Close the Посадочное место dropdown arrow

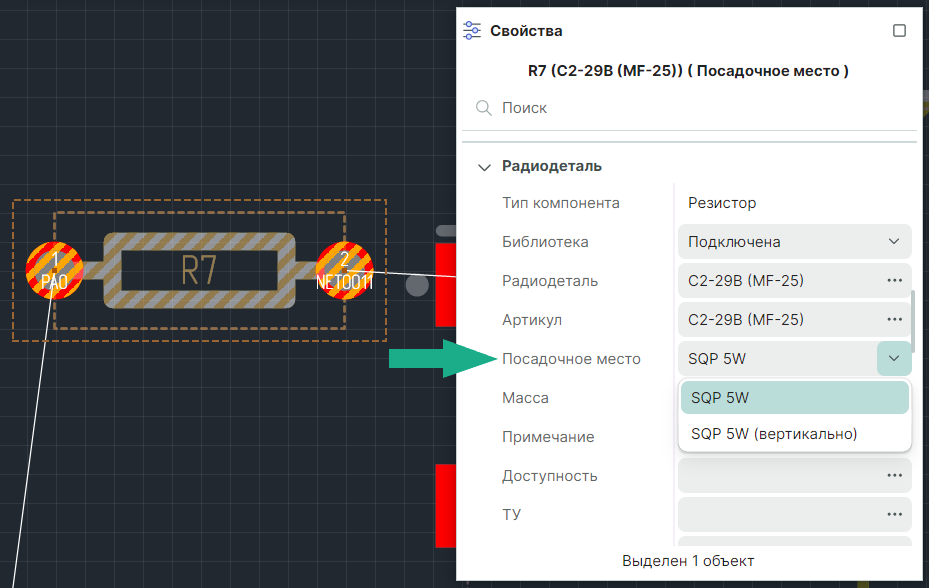coord(893,359)
